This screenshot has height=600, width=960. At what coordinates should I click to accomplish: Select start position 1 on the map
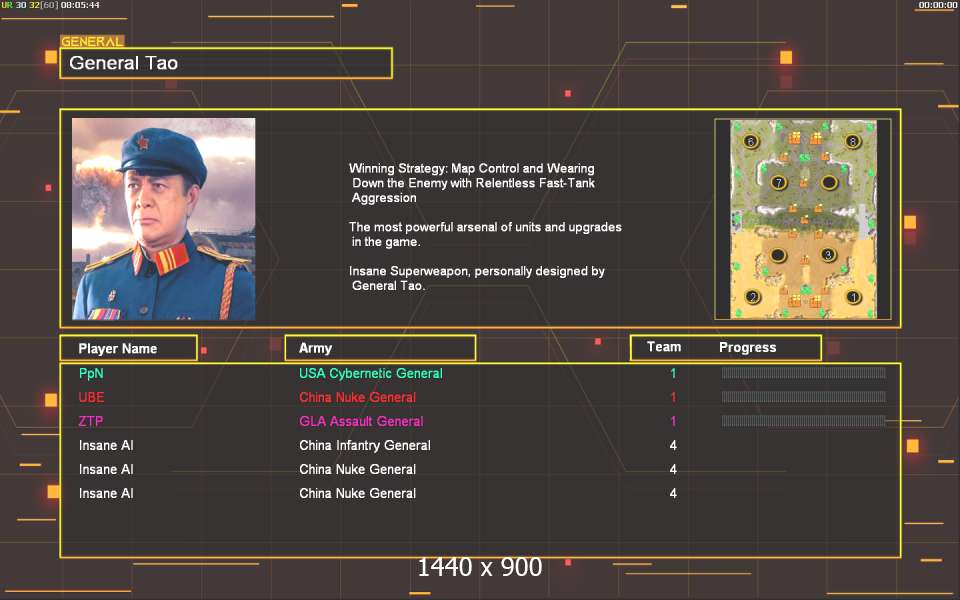pos(853,297)
